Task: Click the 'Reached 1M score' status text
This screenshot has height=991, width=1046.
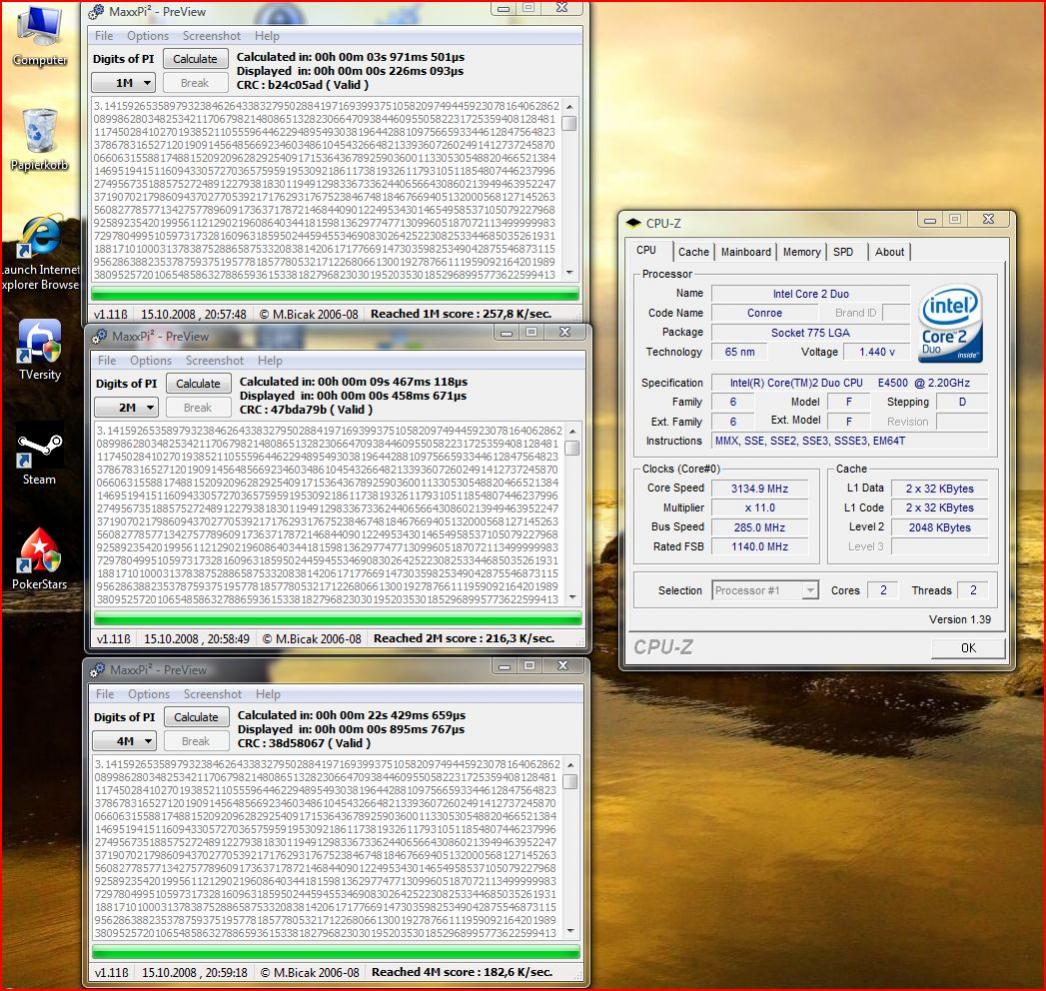Action: pos(461,313)
